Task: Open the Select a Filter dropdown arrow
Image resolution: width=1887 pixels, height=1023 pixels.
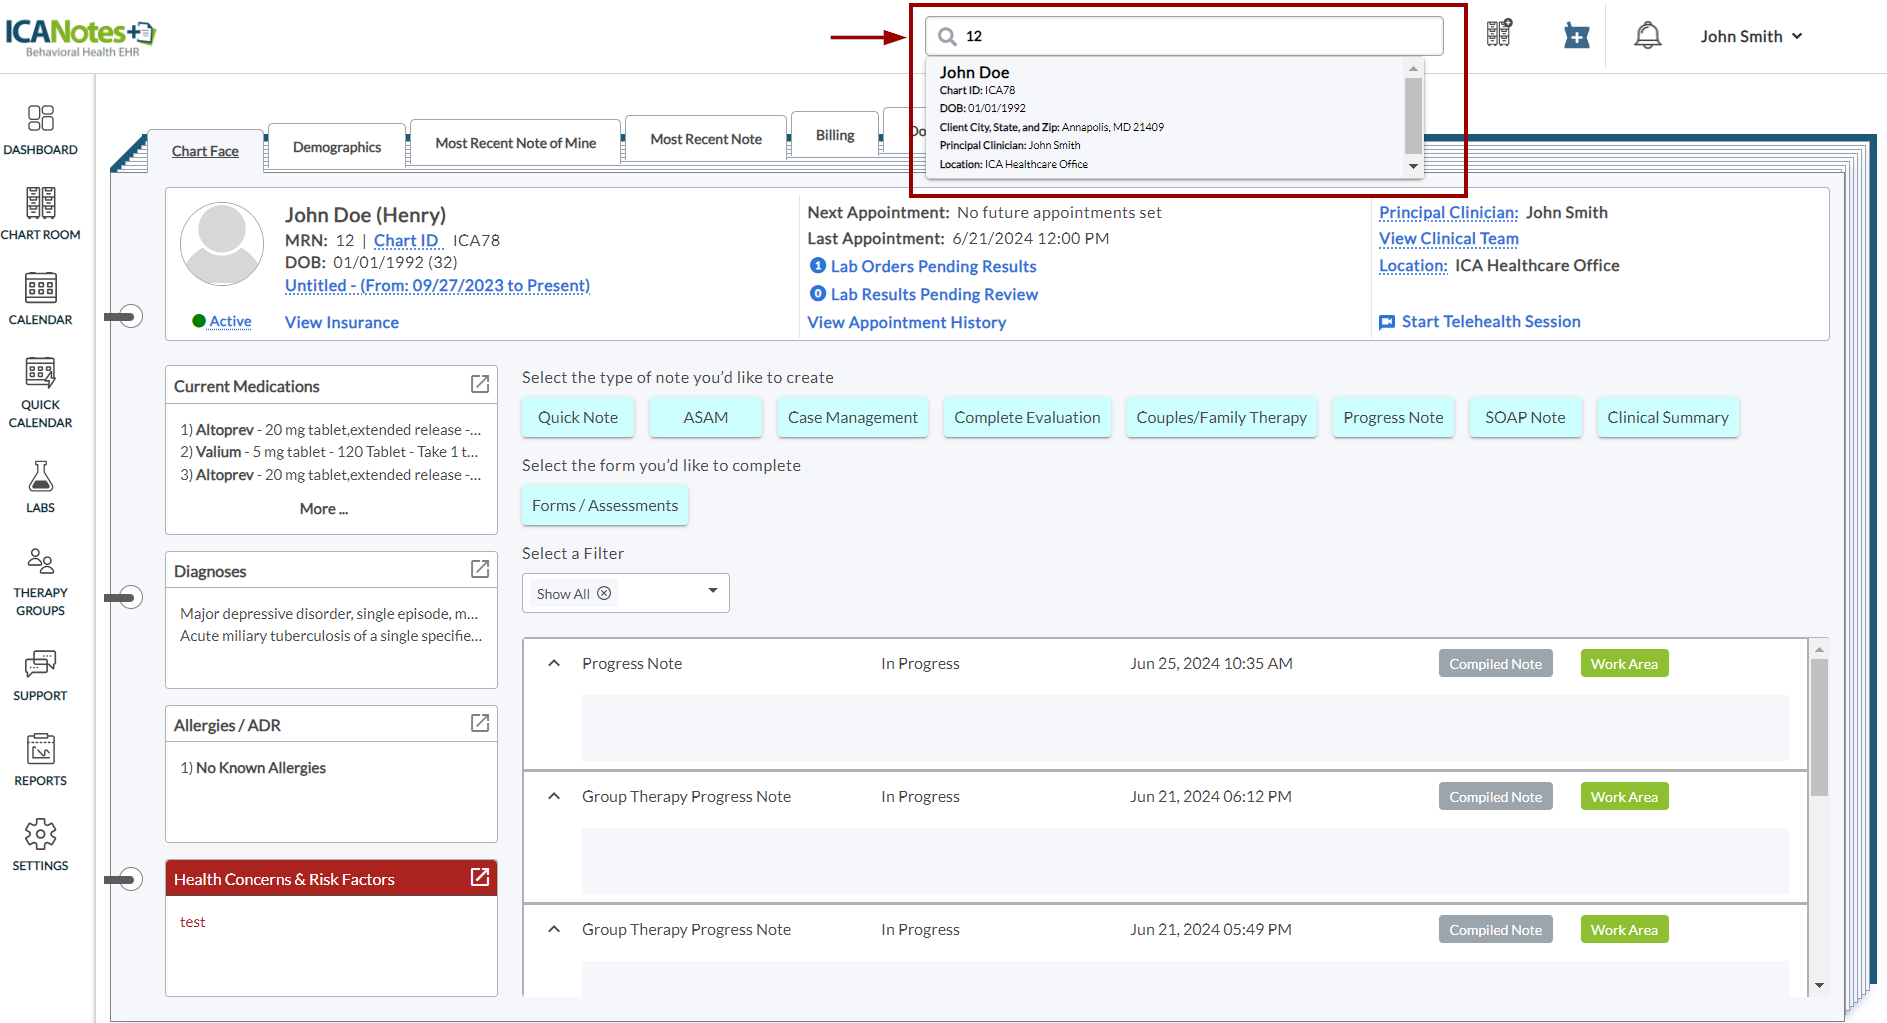Action: [x=713, y=591]
